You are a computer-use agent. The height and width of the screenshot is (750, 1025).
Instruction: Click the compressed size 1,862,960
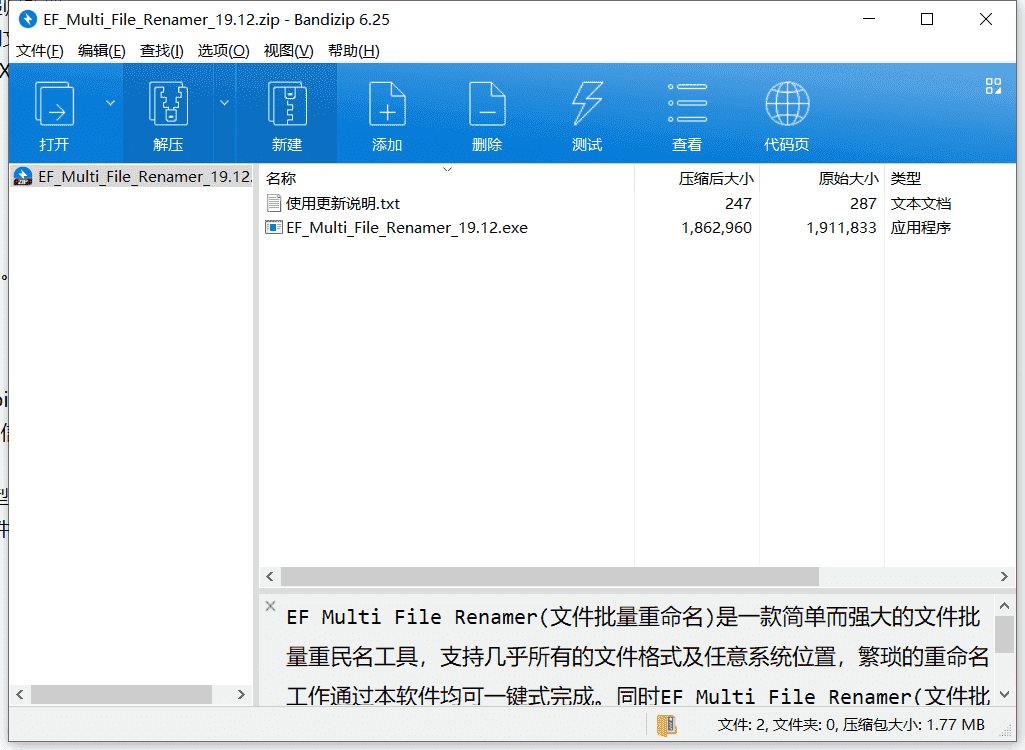pos(716,228)
